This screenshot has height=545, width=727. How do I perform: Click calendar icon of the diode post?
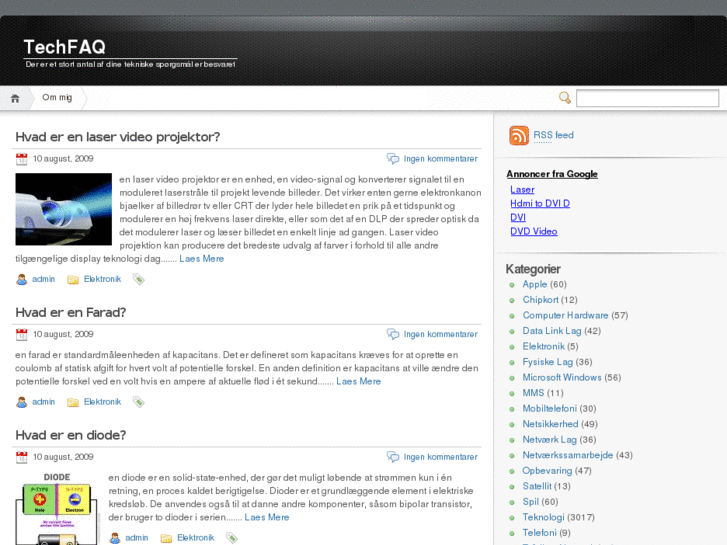[21, 457]
